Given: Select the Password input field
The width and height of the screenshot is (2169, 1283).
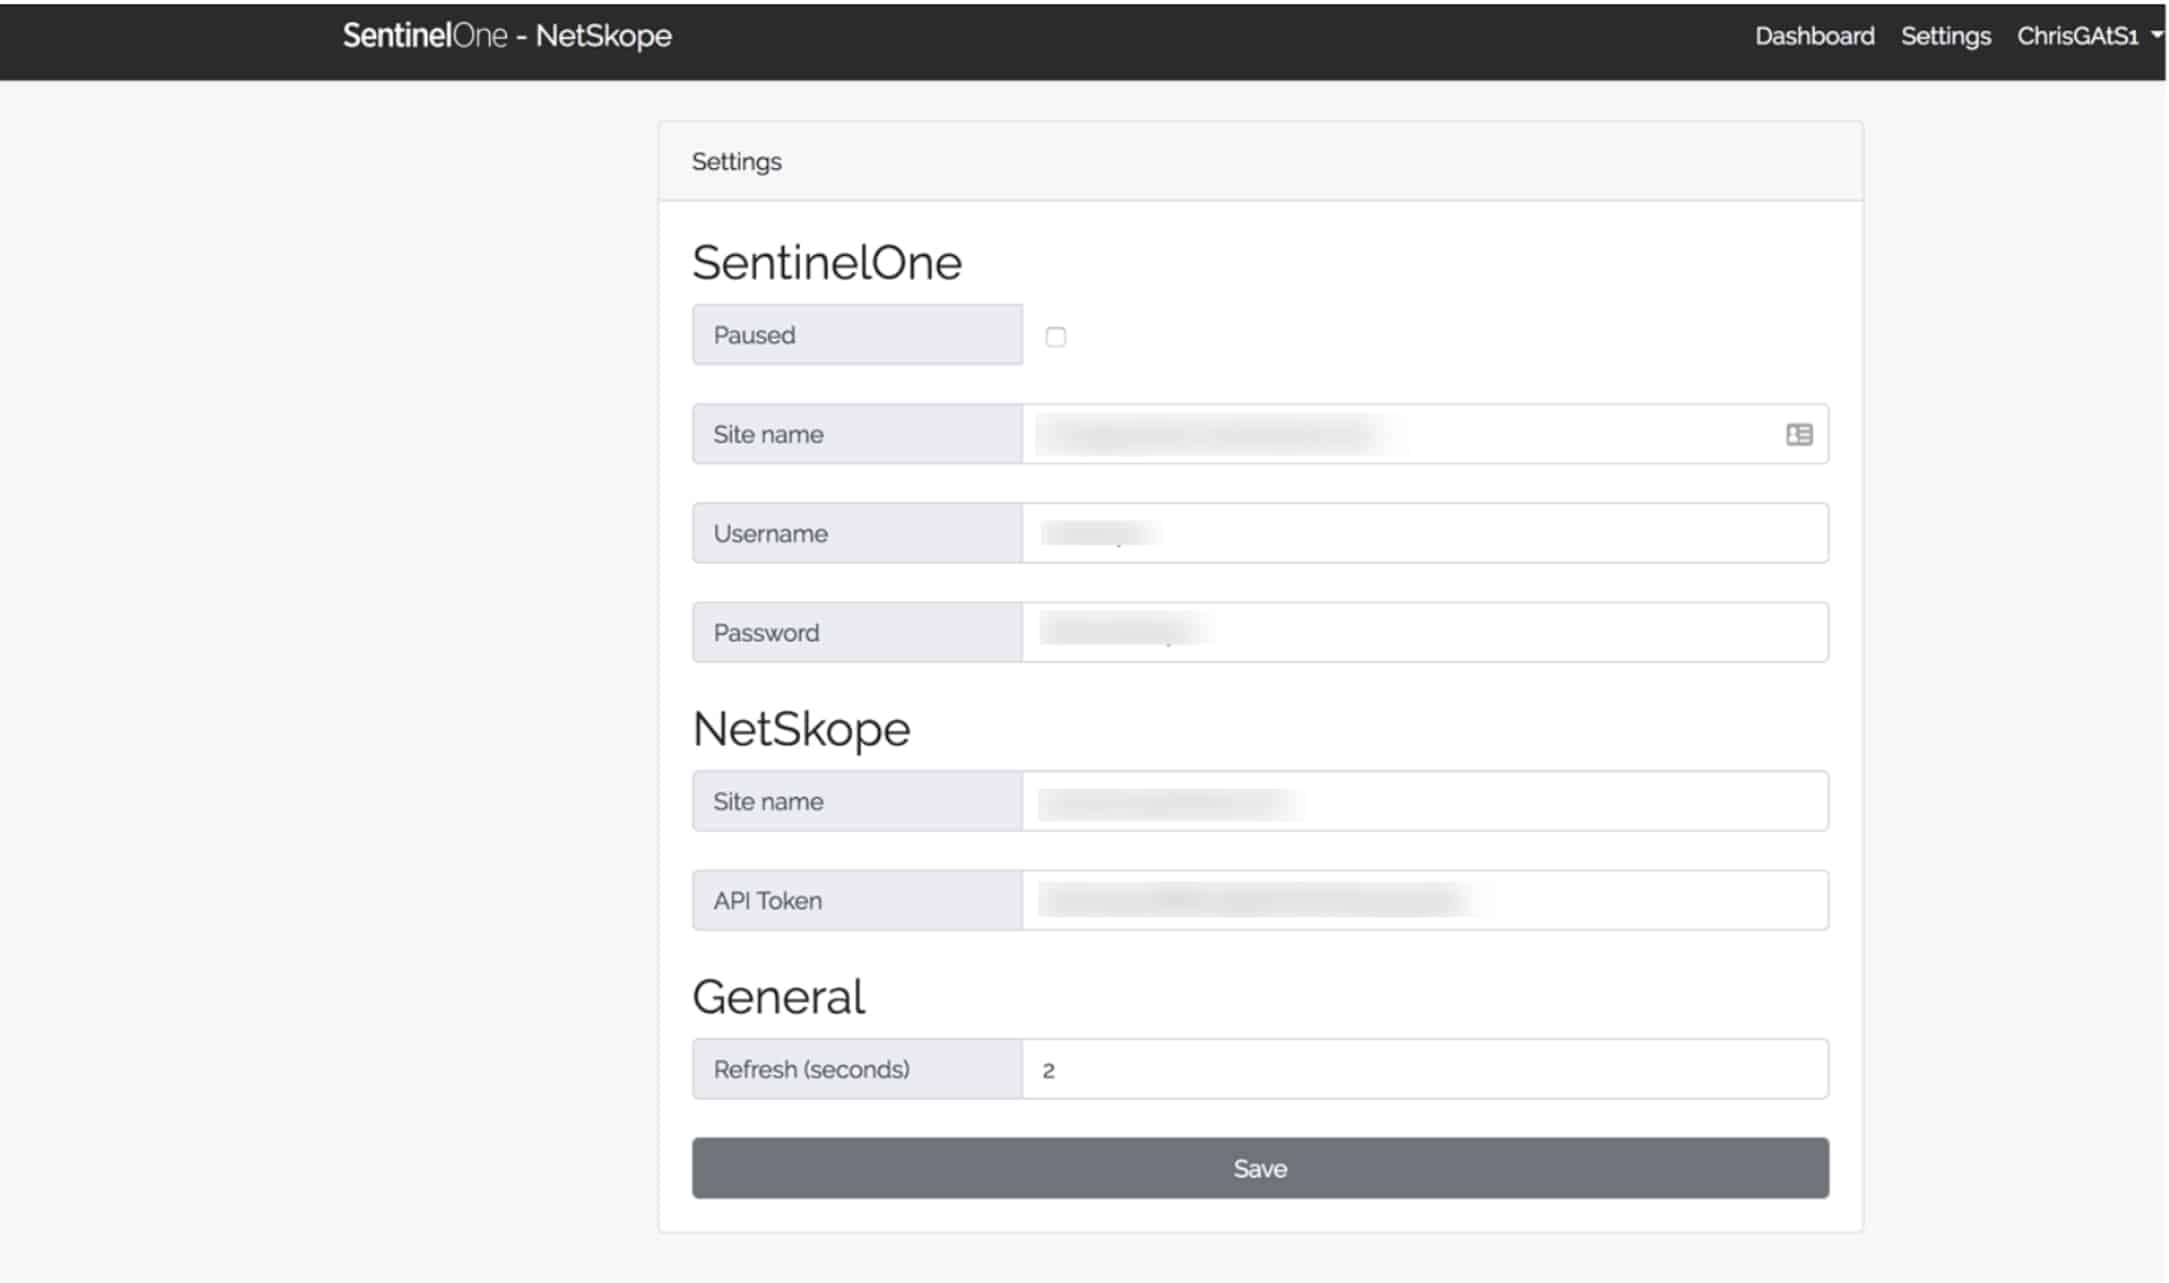Looking at the screenshot, I should coord(1424,632).
